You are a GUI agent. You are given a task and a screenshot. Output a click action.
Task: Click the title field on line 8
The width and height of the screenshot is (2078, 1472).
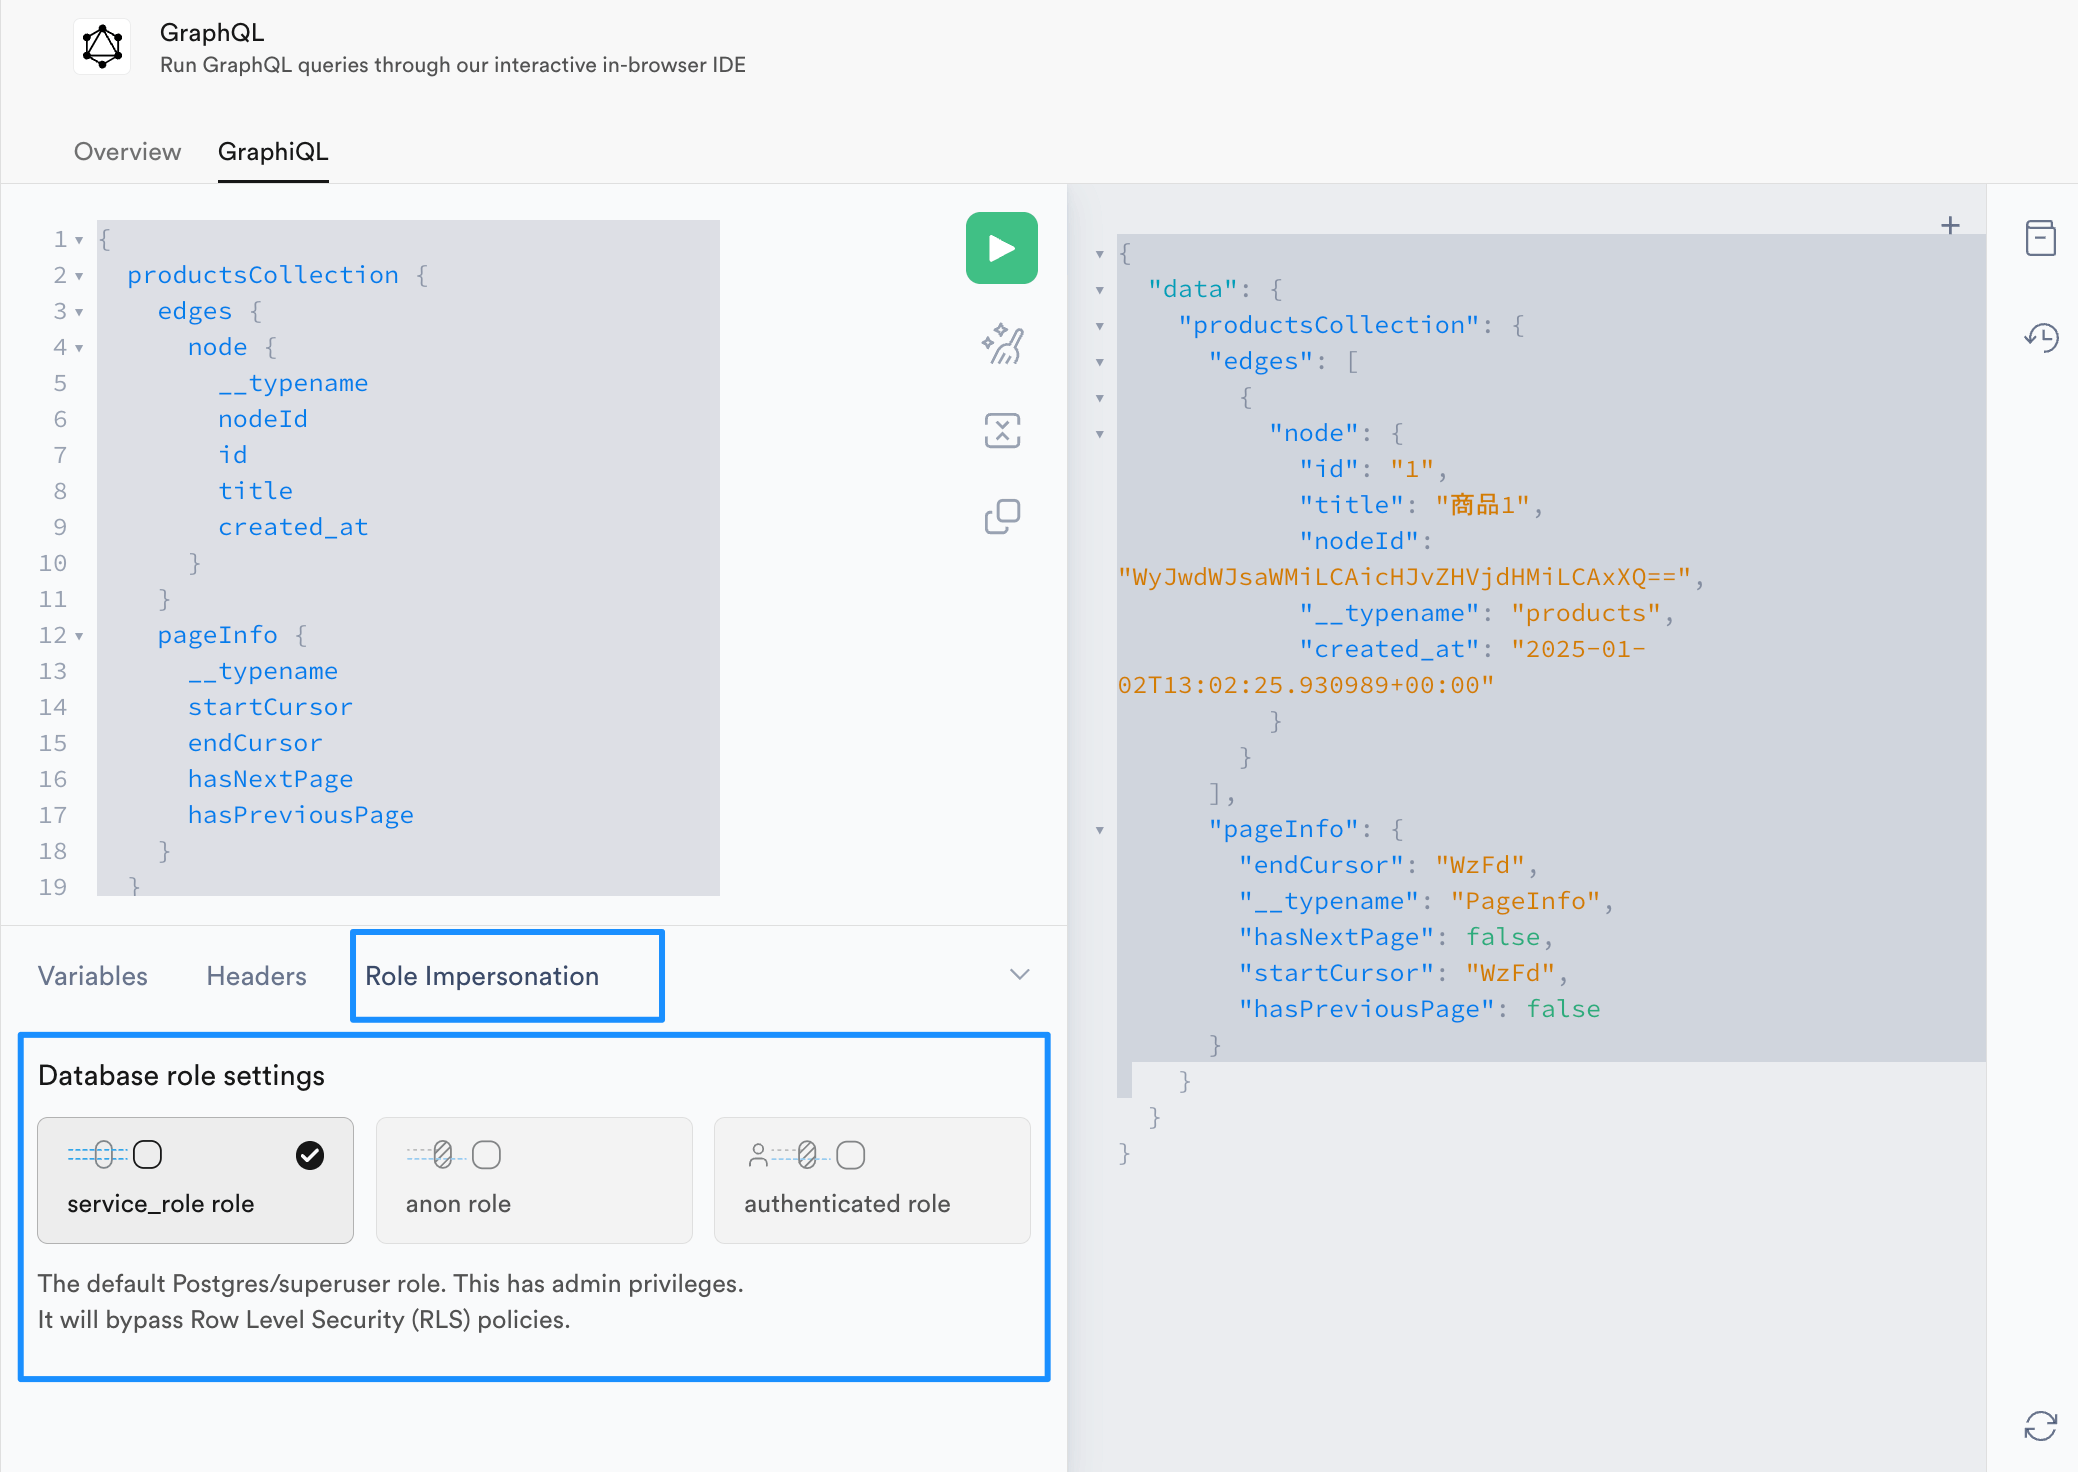256,491
